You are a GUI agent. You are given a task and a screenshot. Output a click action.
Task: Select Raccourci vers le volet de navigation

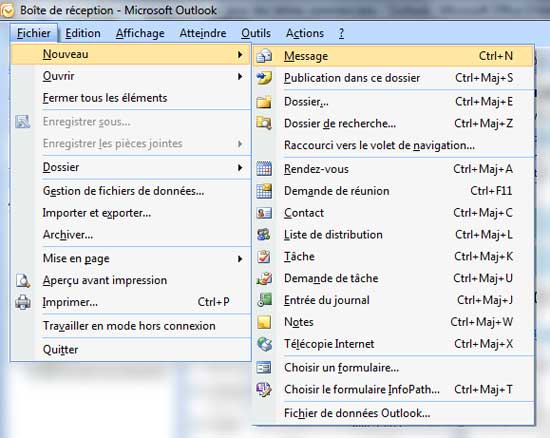pyautogui.click(x=393, y=145)
